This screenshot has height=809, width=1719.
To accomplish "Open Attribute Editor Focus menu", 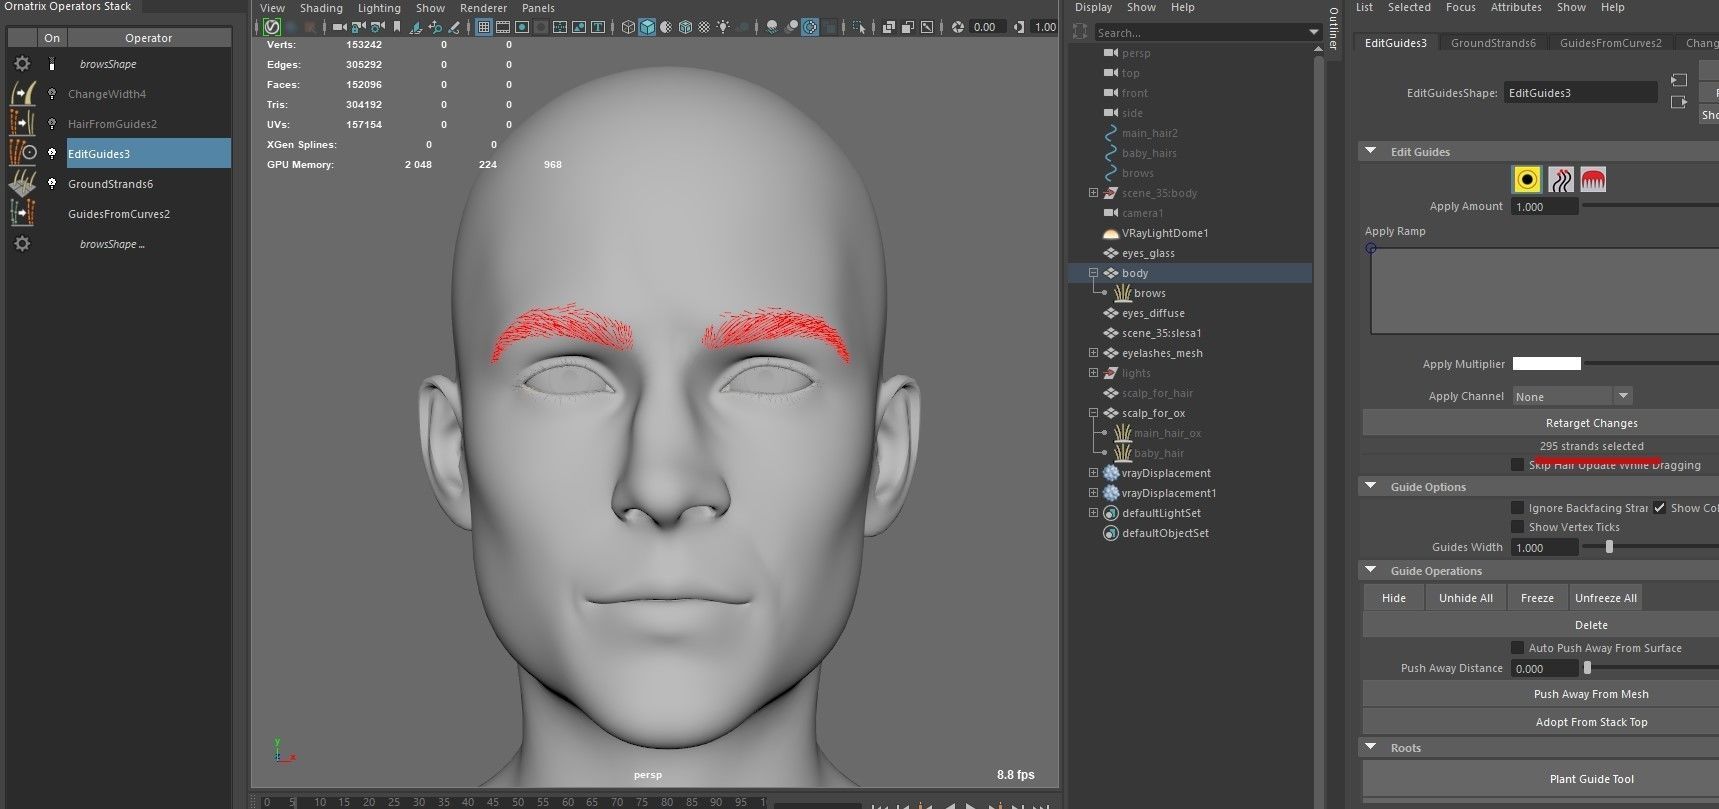I will [x=1460, y=7].
